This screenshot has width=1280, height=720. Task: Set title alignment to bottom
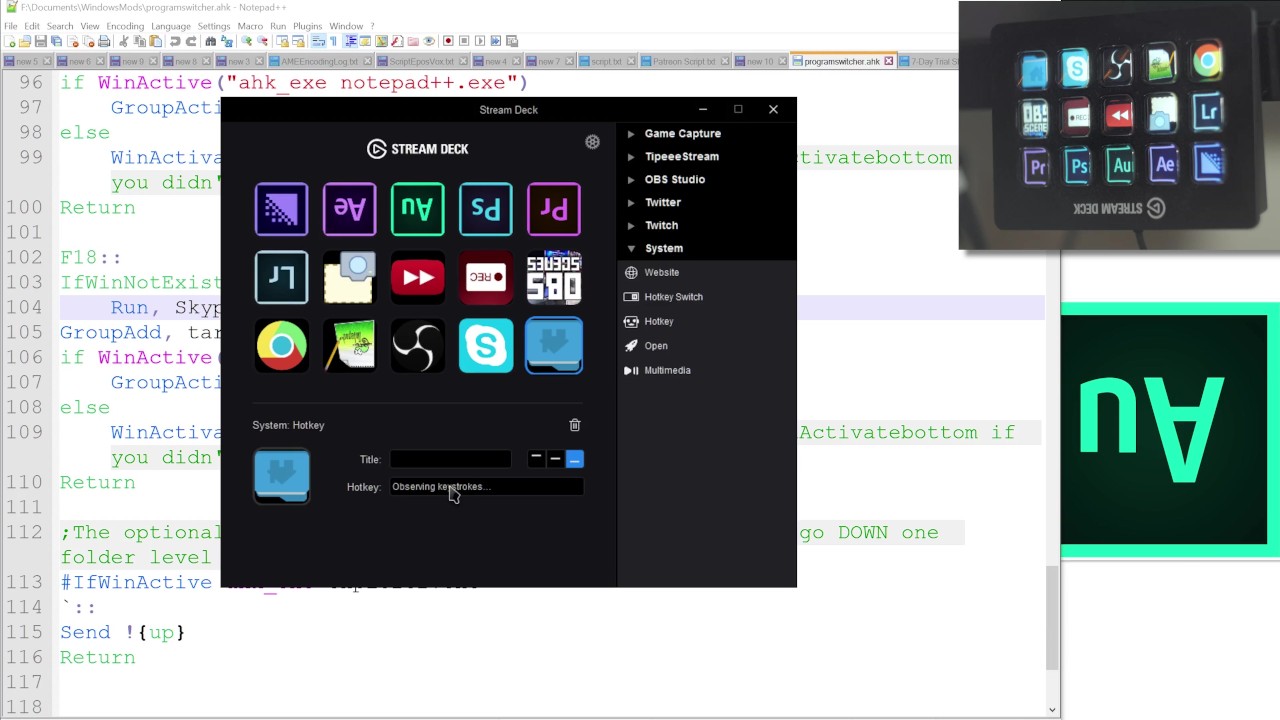tap(574, 459)
